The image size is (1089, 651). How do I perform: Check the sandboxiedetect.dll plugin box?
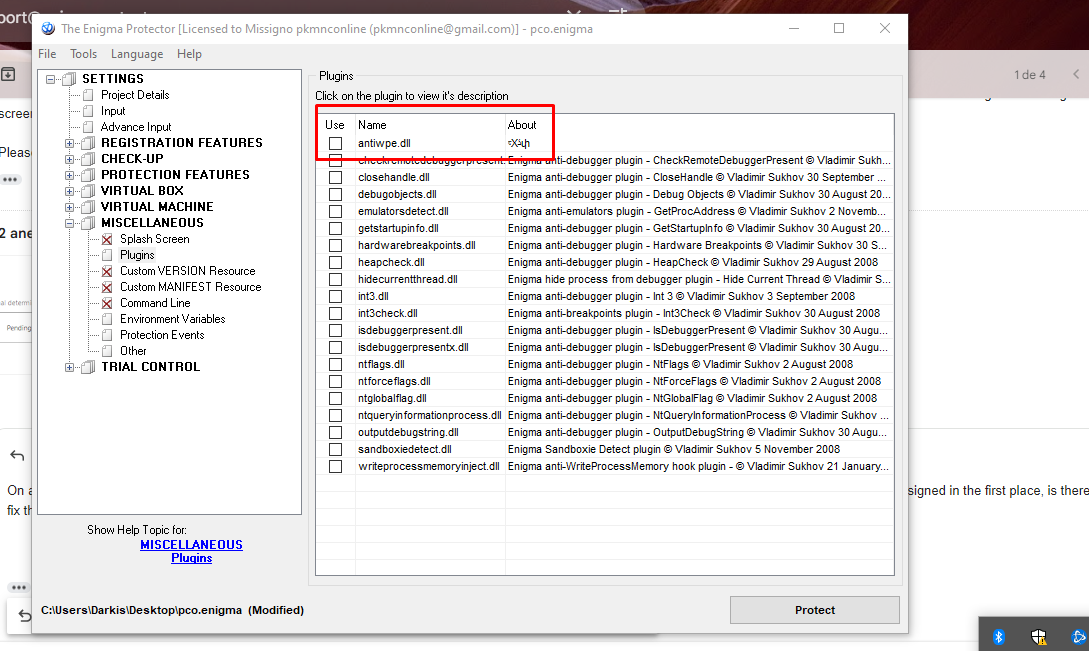point(335,450)
